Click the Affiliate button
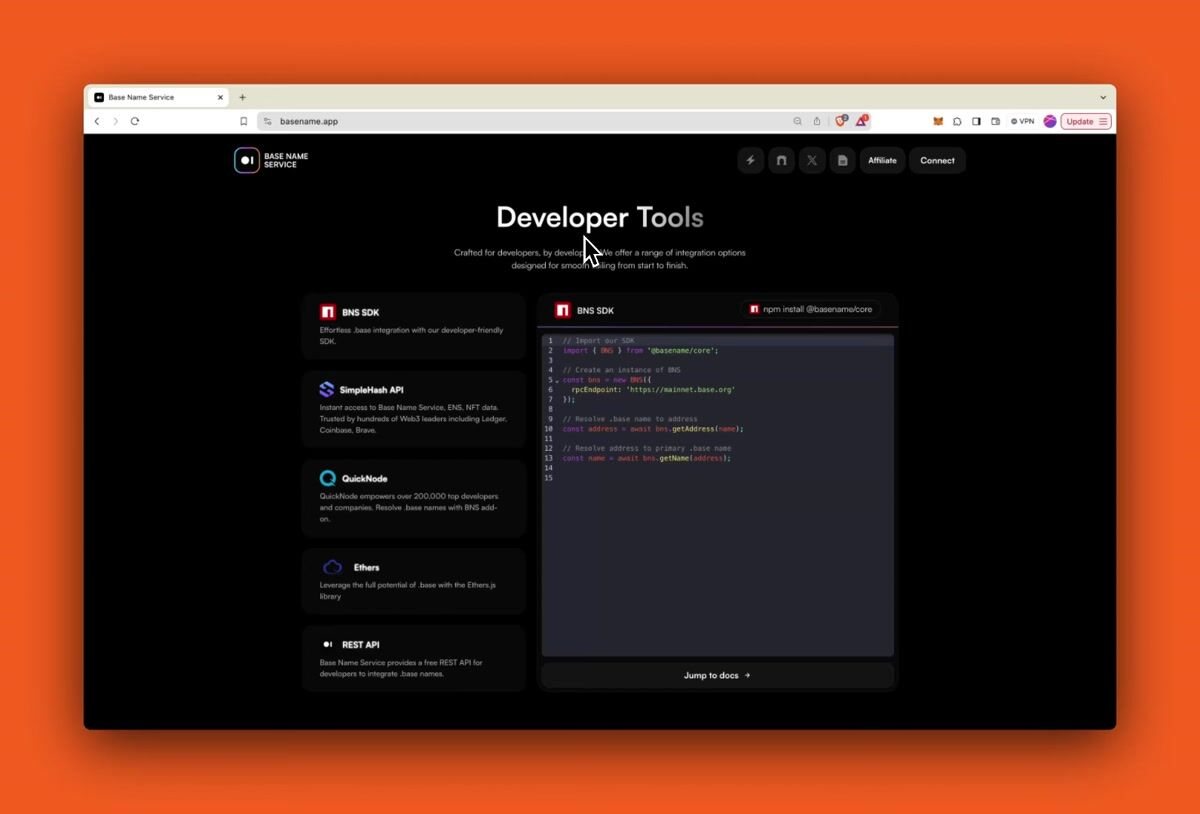 coord(882,160)
